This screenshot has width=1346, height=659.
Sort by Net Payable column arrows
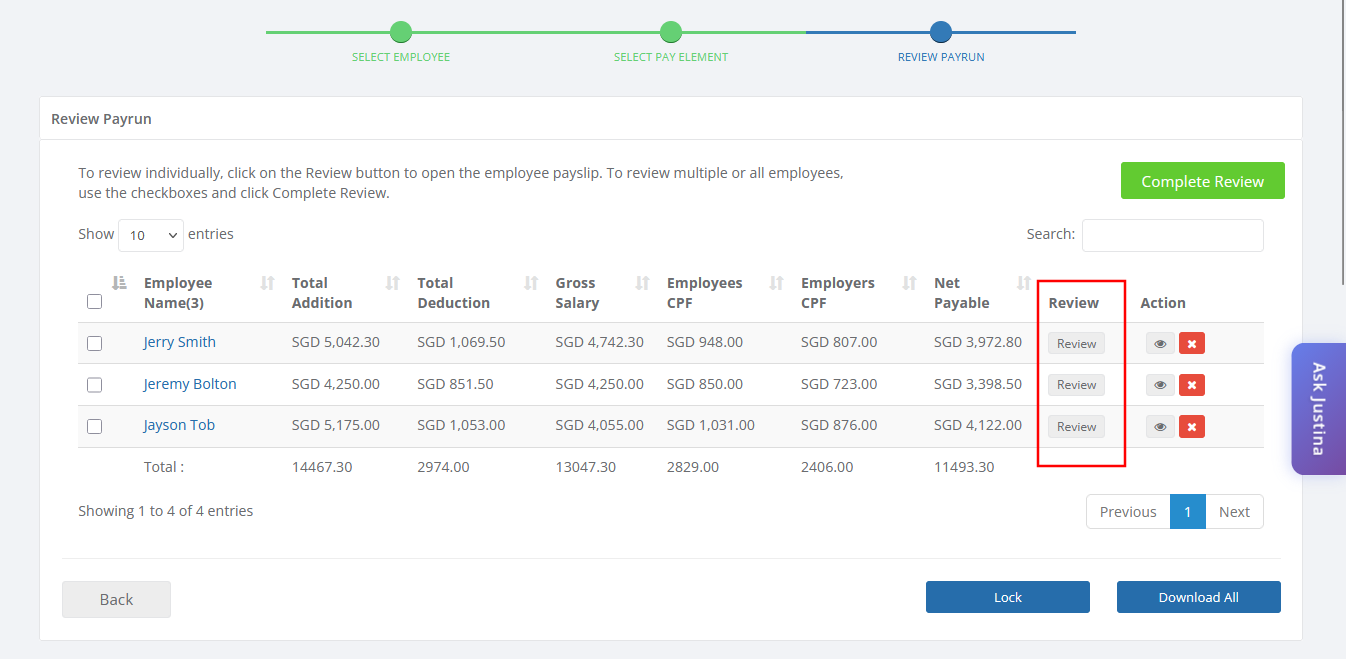click(x=1024, y=283)
